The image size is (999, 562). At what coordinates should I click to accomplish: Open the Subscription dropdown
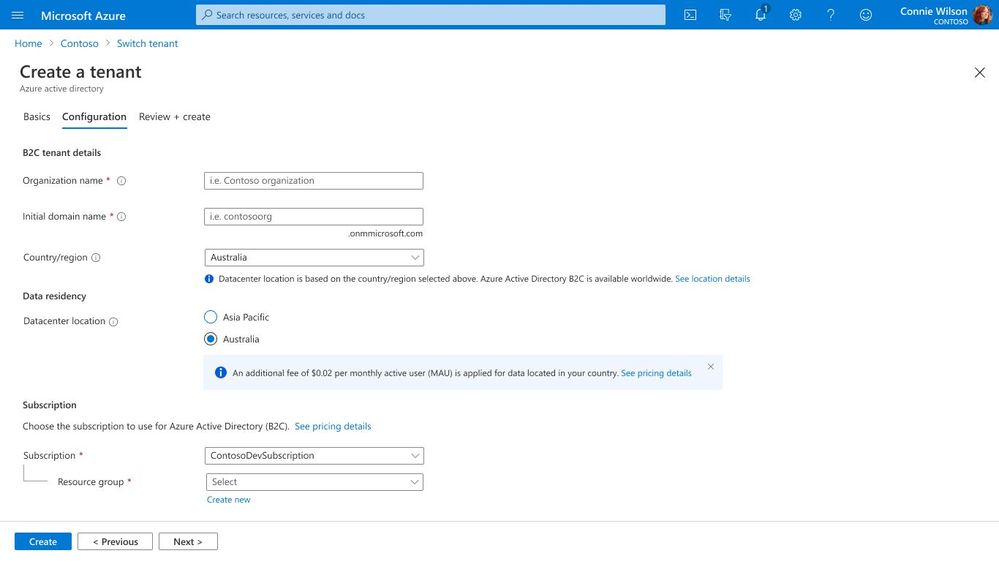(x=313, y=456)
